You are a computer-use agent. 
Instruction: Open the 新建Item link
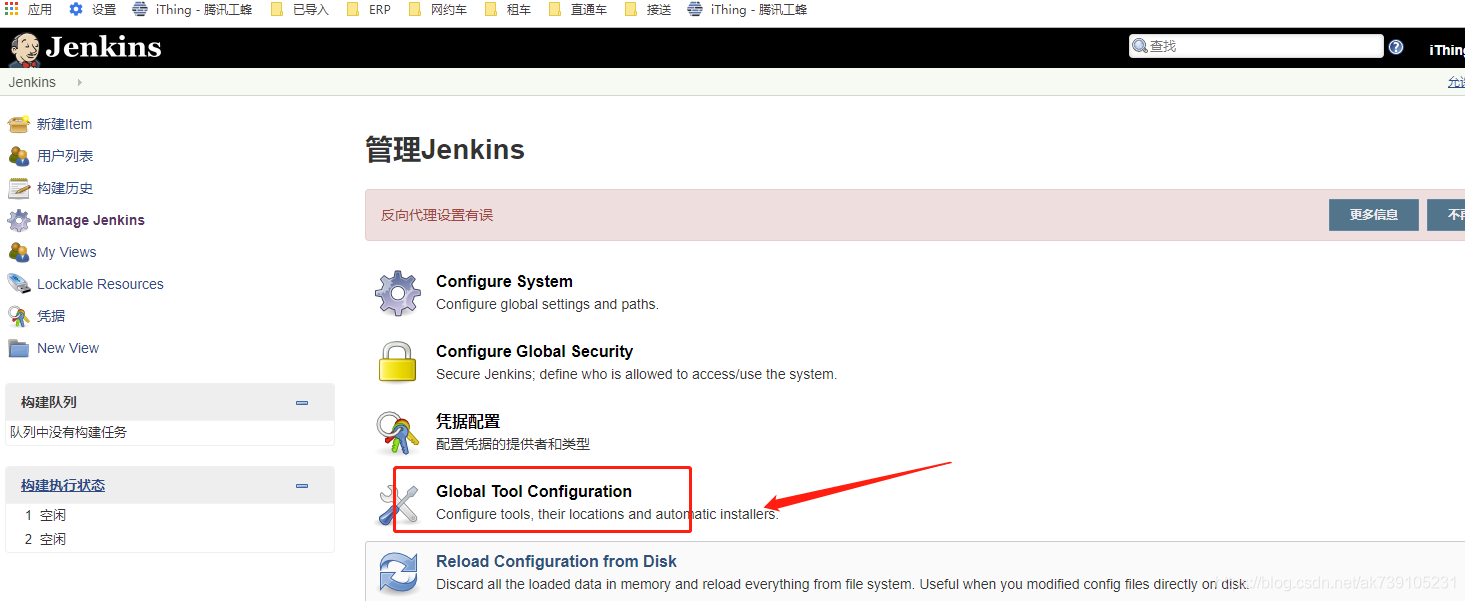click(64, 124)
